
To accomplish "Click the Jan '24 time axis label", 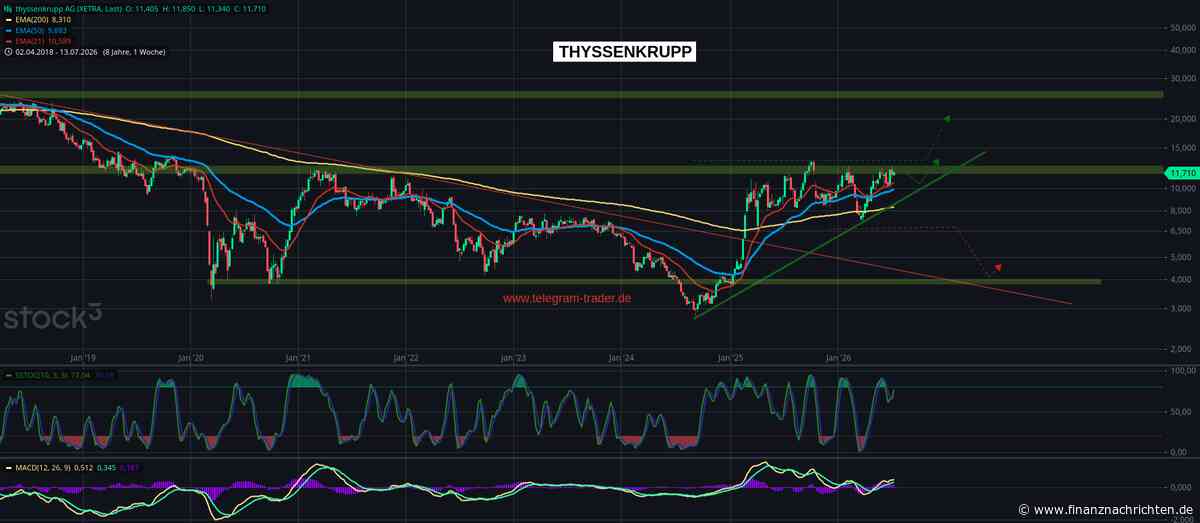I will point(622,356).
